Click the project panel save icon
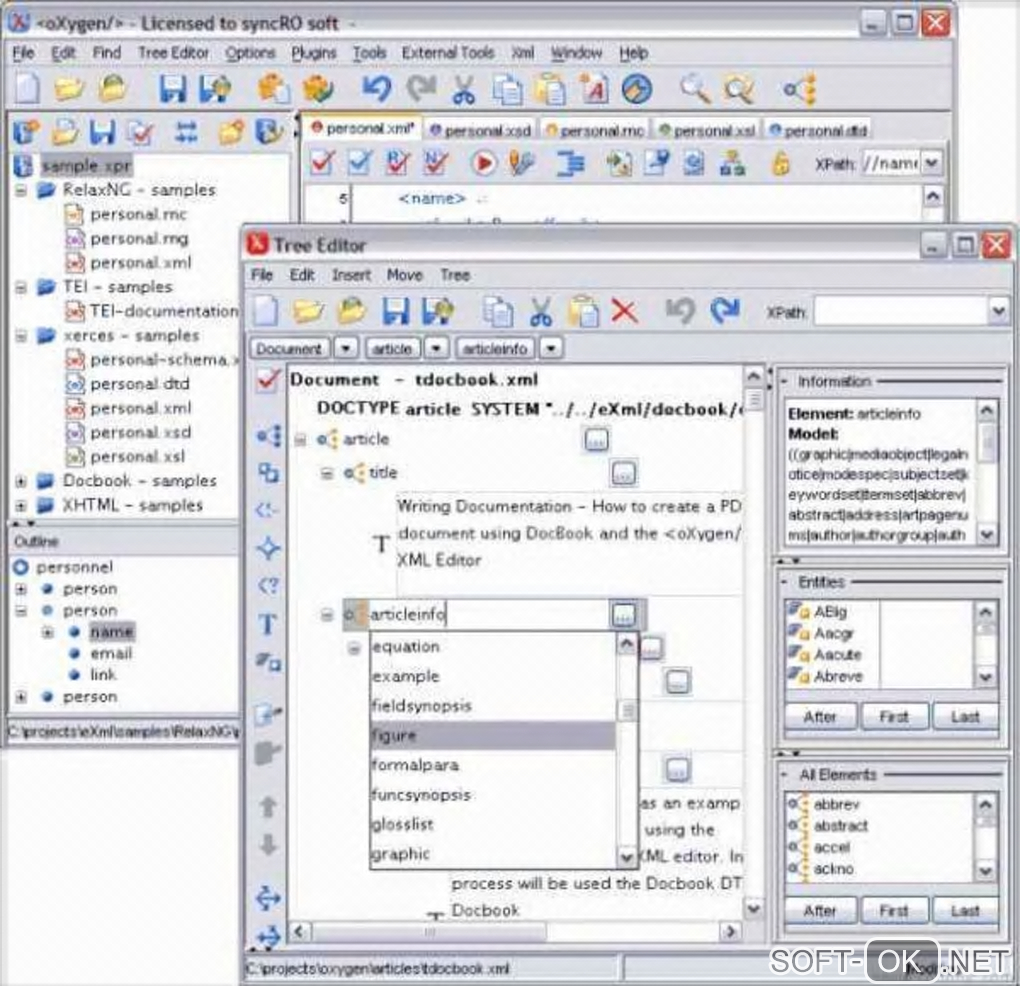Viewport: 1020px width, 986px height. (102, 132)
